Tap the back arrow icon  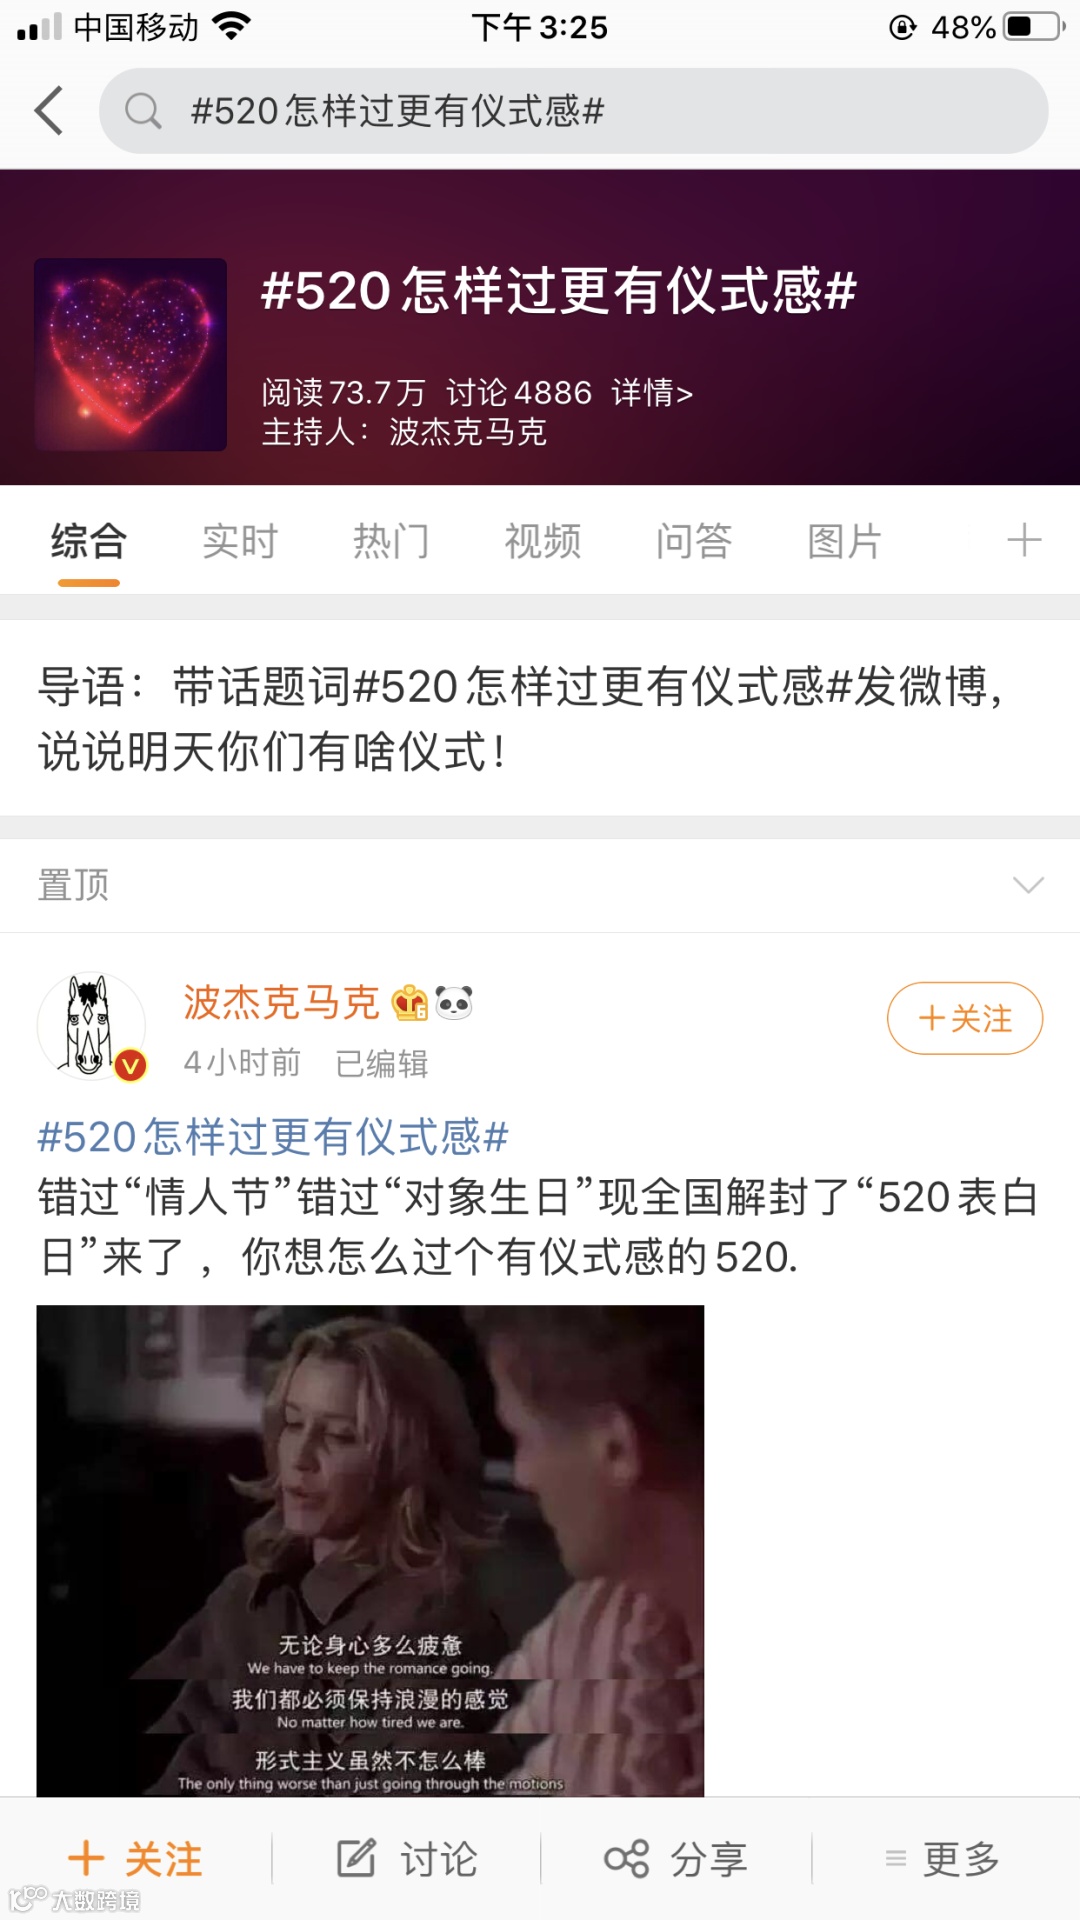[49, 110]
